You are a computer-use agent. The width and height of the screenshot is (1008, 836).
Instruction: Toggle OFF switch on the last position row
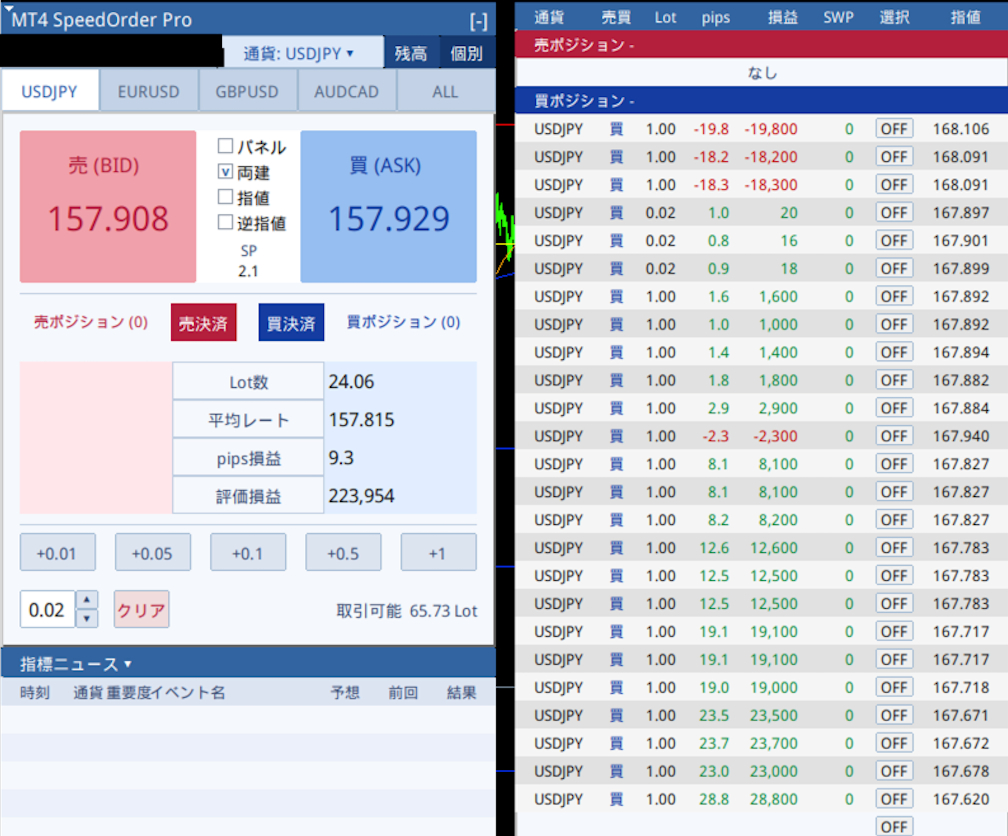pyautogui.click(x=893, y=826)
